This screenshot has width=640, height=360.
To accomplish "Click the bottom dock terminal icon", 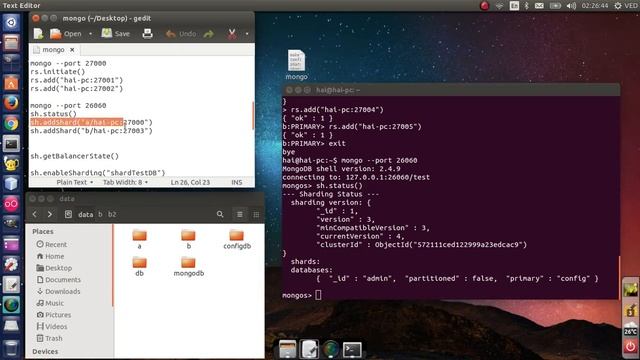I will (352, 349).
